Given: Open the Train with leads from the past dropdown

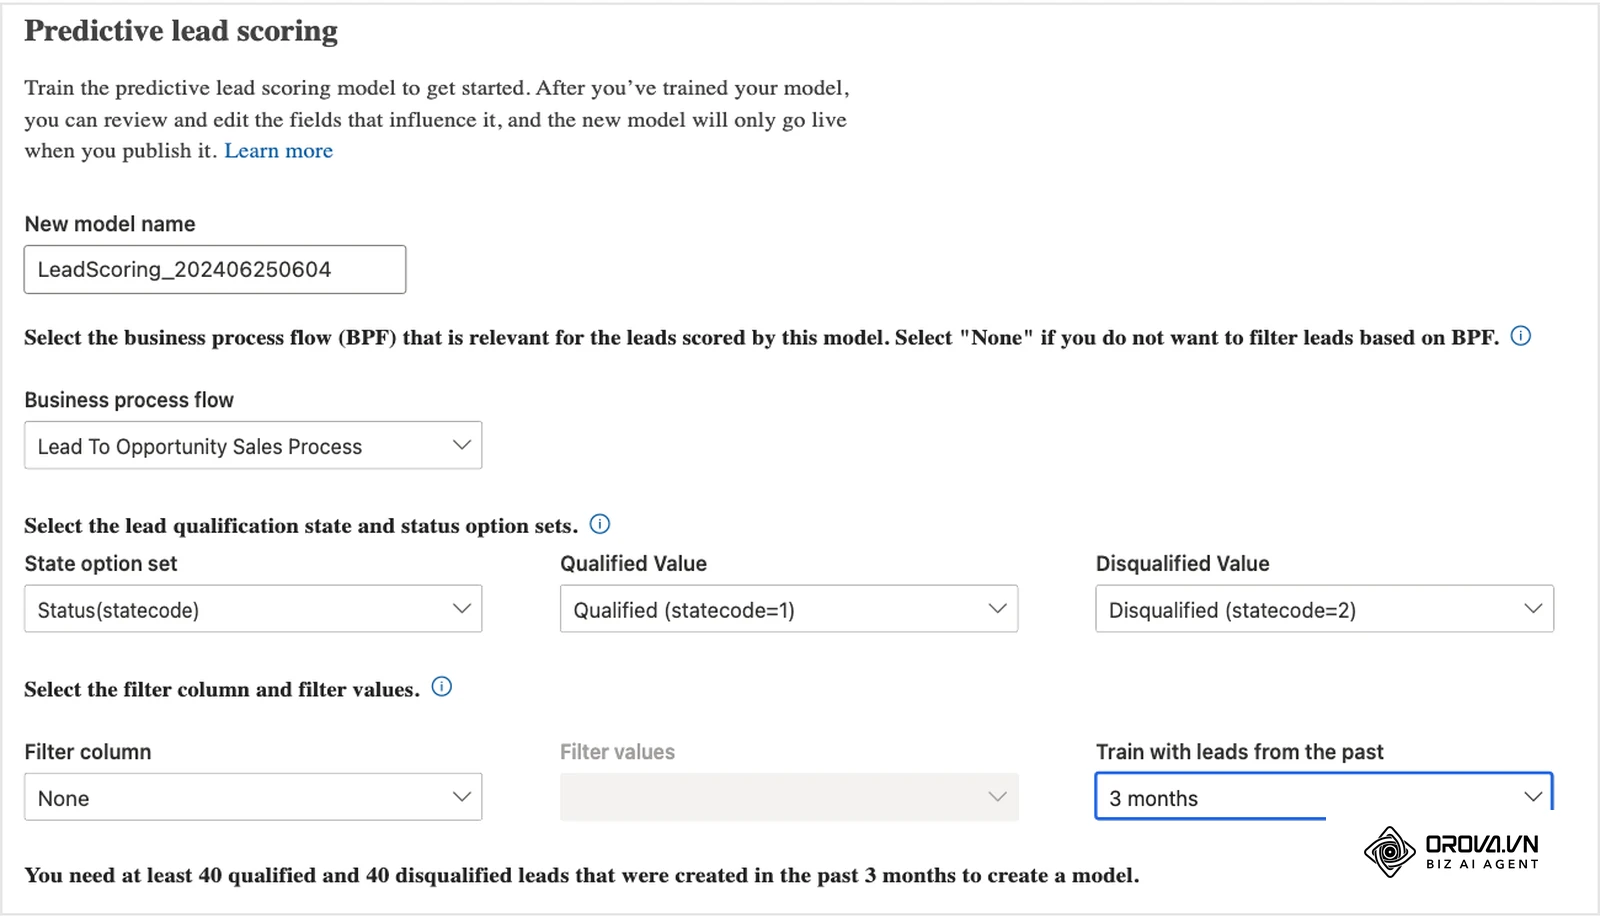Looking at the screenshot, I should (1325, 797).
